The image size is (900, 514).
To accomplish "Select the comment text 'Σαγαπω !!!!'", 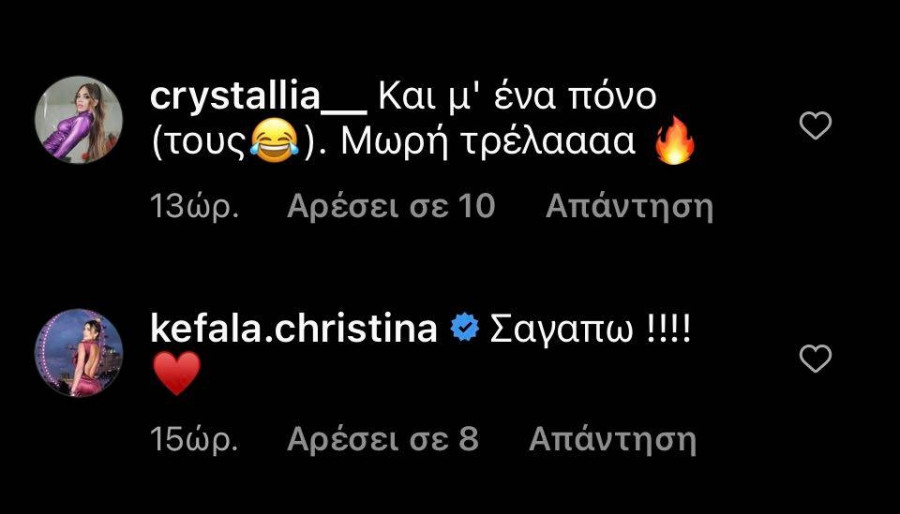I will (x=591, y=331).
